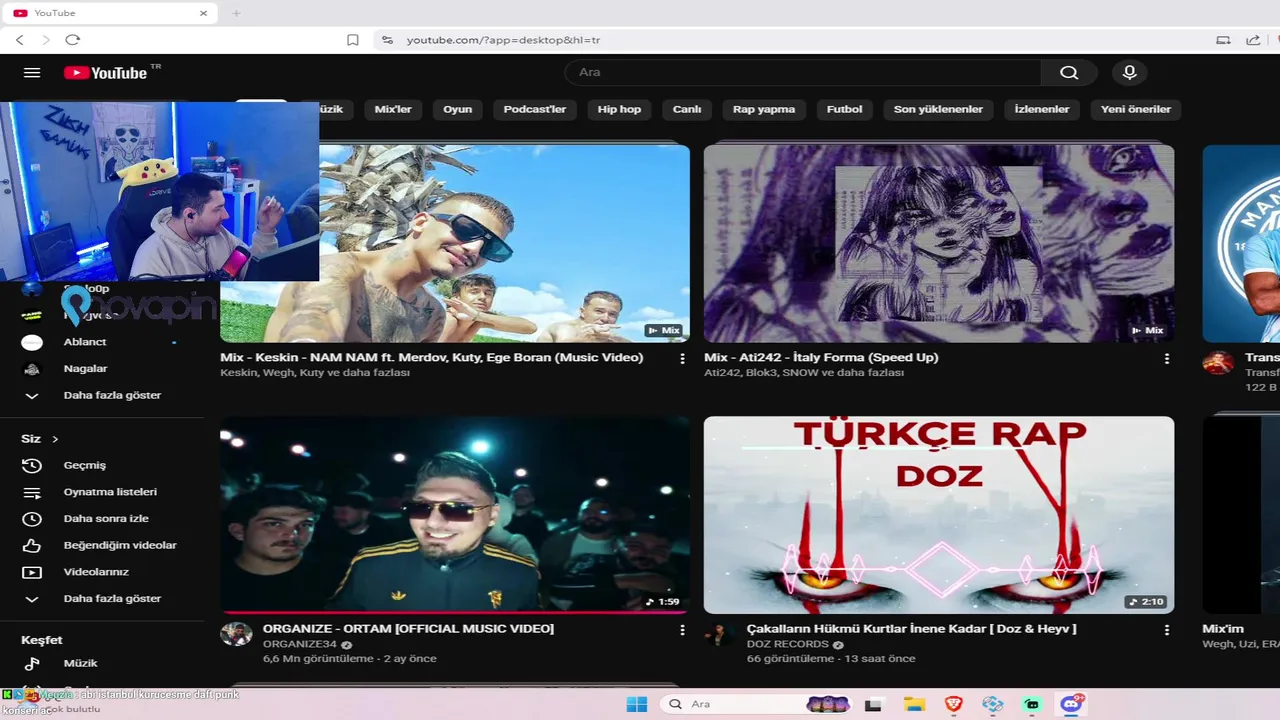Click the magnifier search button
1280x720 pixels.
[1069, 72]
